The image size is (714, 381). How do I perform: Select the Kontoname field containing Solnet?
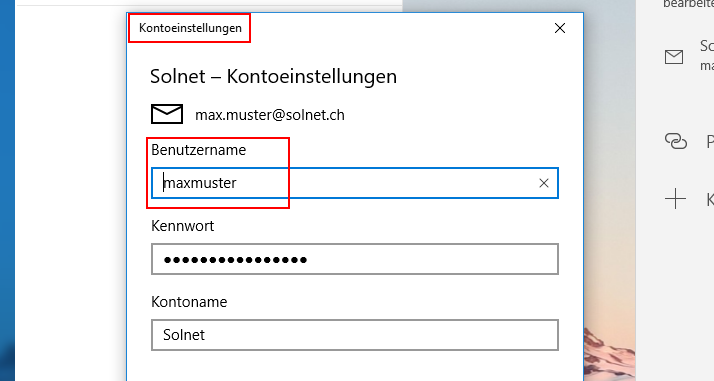click(x=355, y=335)
